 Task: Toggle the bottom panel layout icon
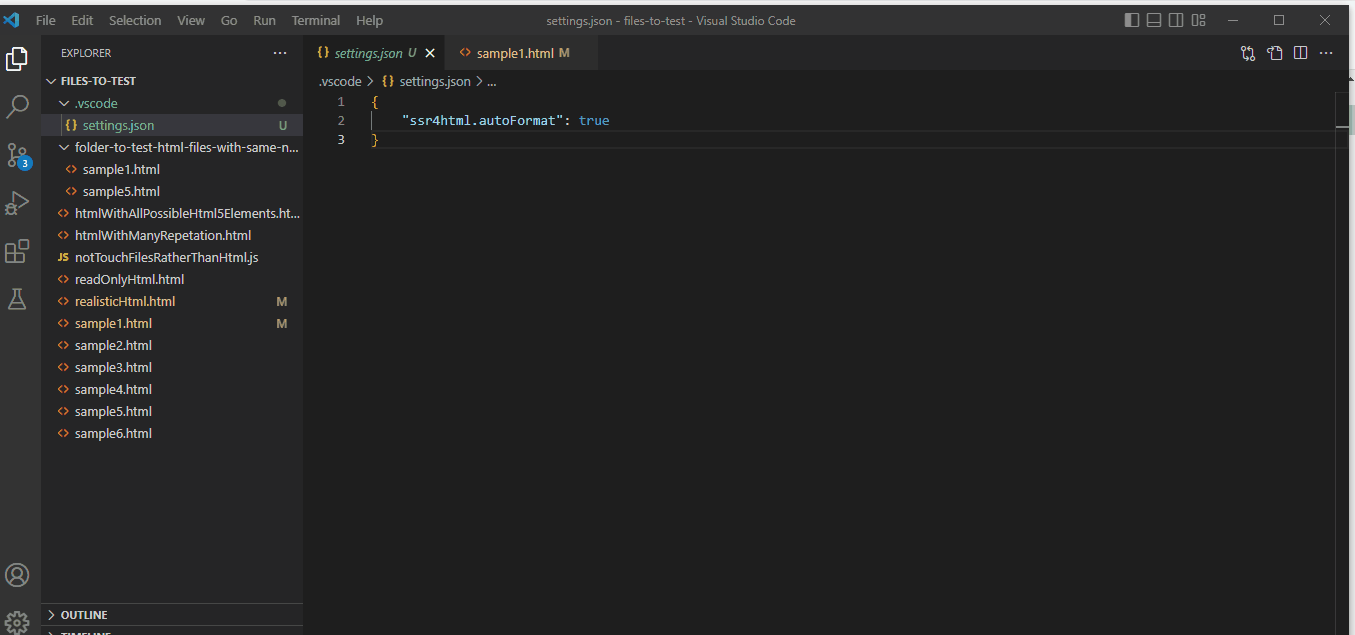click(x=1154, y=20)
